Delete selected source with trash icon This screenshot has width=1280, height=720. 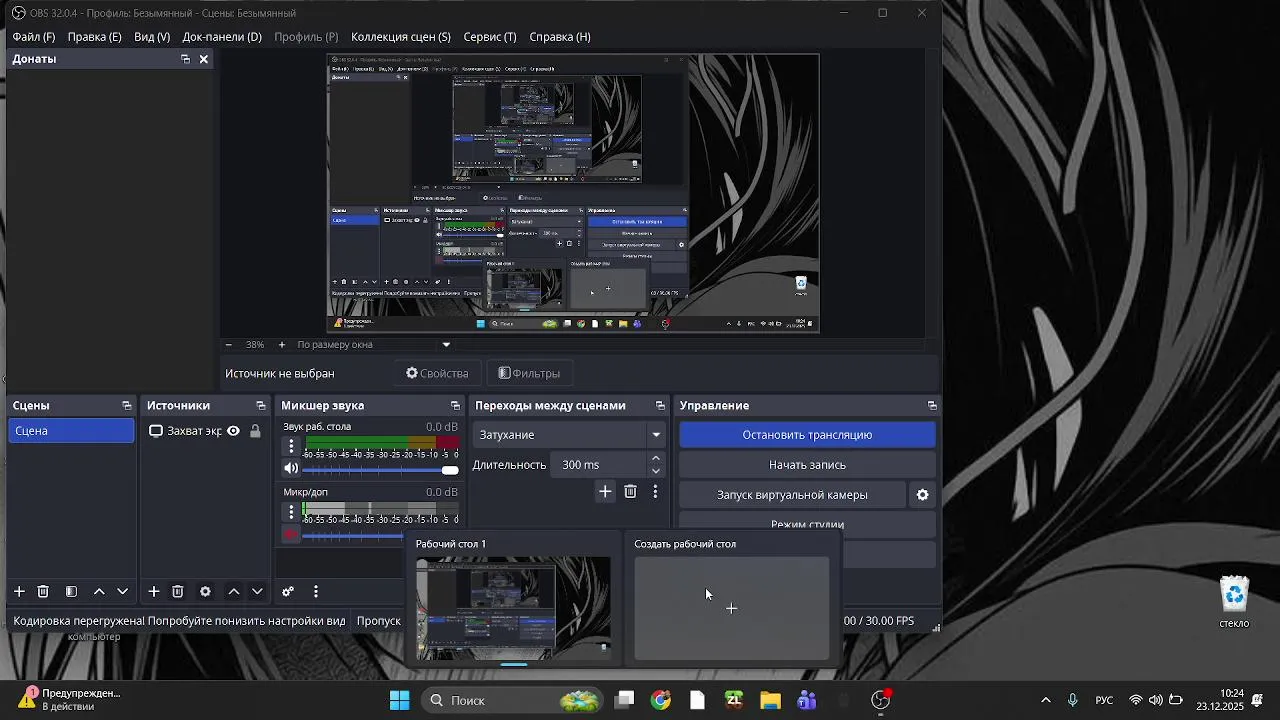pyautogui.click(x=178, y=592)
